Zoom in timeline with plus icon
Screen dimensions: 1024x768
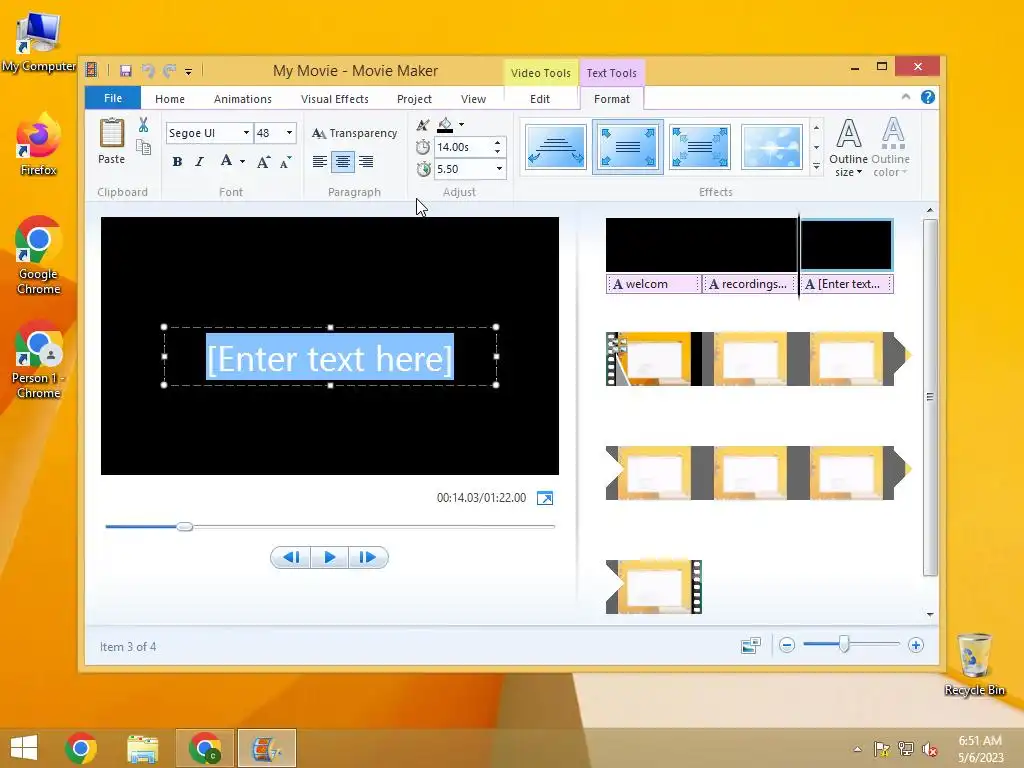tap(916, 645)
